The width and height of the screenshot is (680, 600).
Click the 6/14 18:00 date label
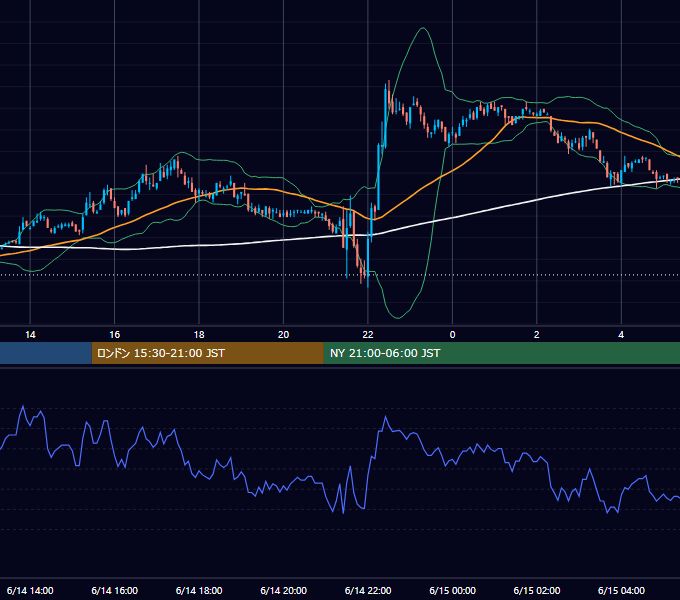(x=199, y=590)
